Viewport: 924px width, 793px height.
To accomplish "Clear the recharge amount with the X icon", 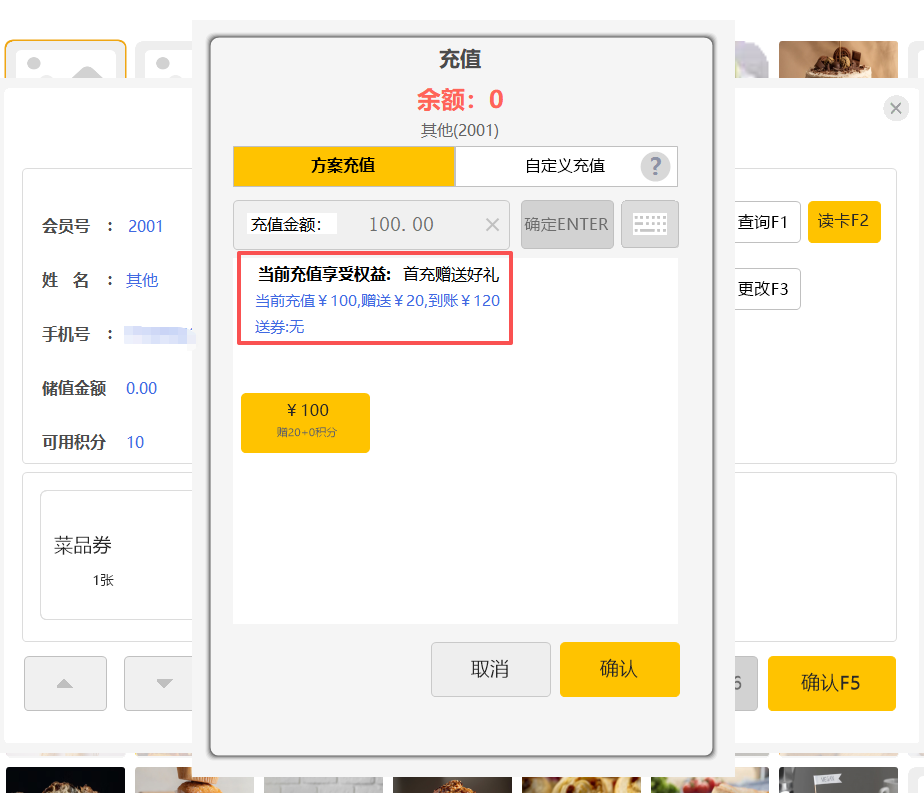I will (x=492, y=225).
